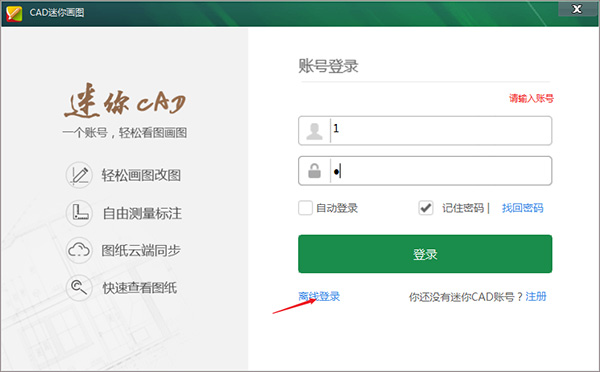Click the 轻松画图改图 feature label
Screen dimensions: 600x372
141,175
